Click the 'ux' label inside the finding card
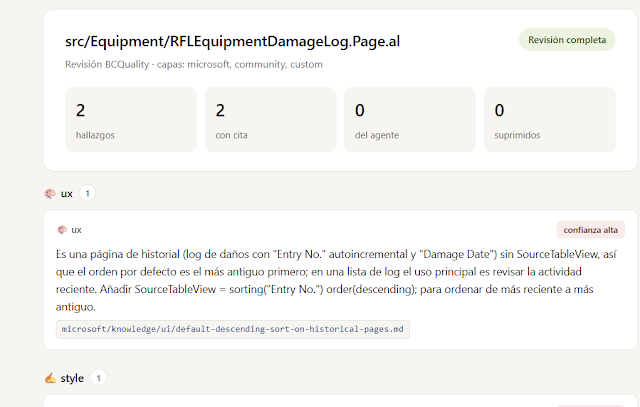This screenshot has width=640, height=407. (x=76, y=230)
